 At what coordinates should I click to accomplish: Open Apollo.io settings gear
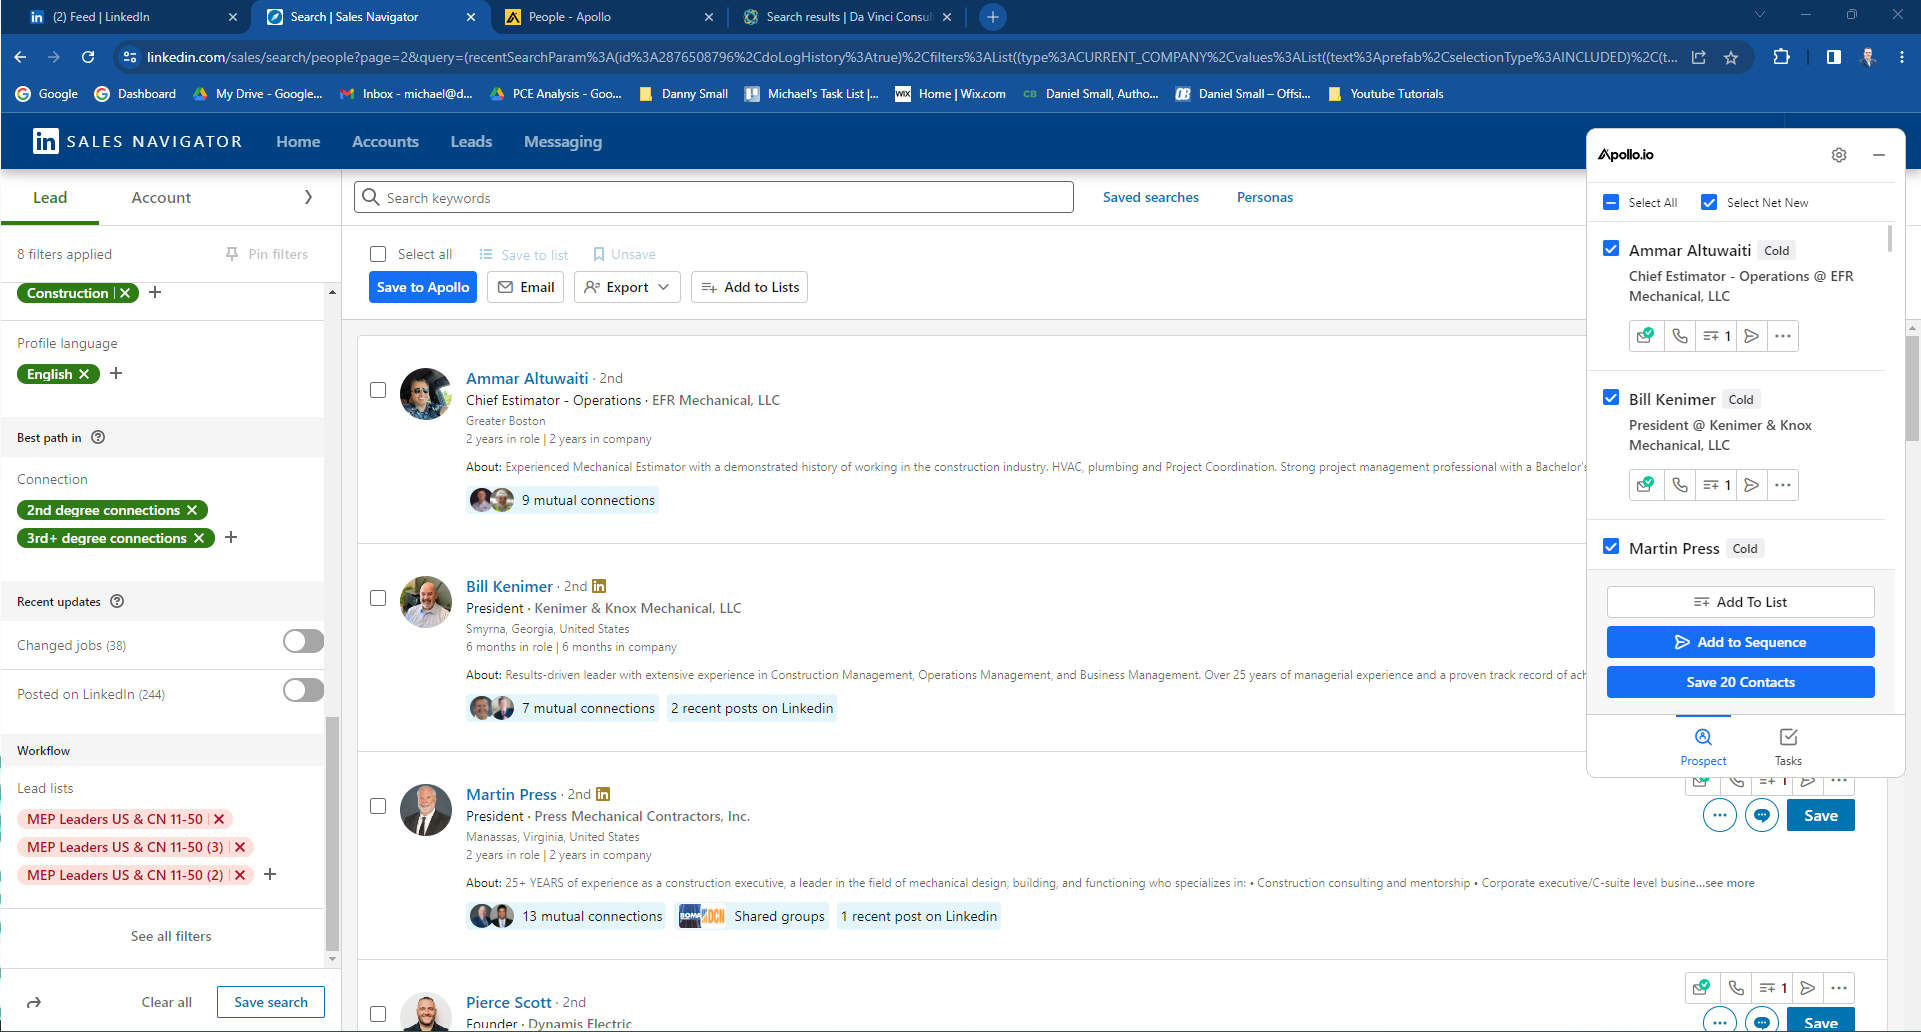click(x=1839, y=155)
